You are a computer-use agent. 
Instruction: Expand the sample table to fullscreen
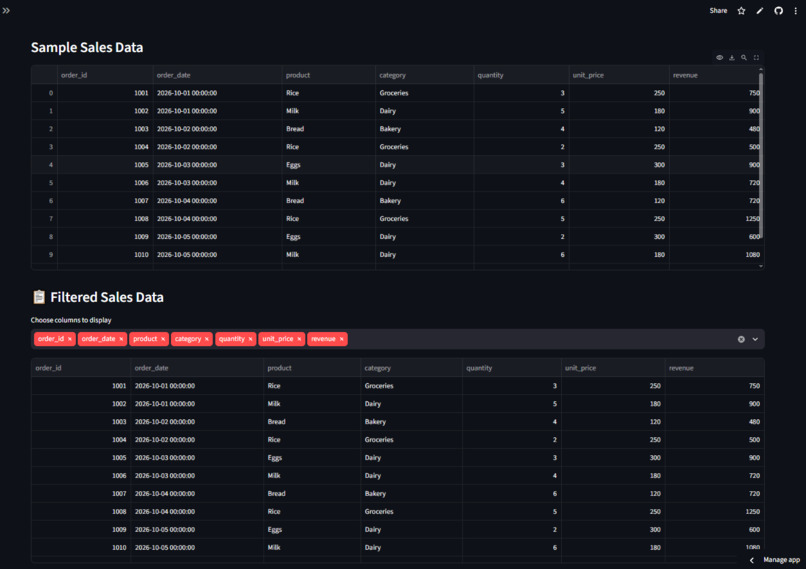point(756,58)
